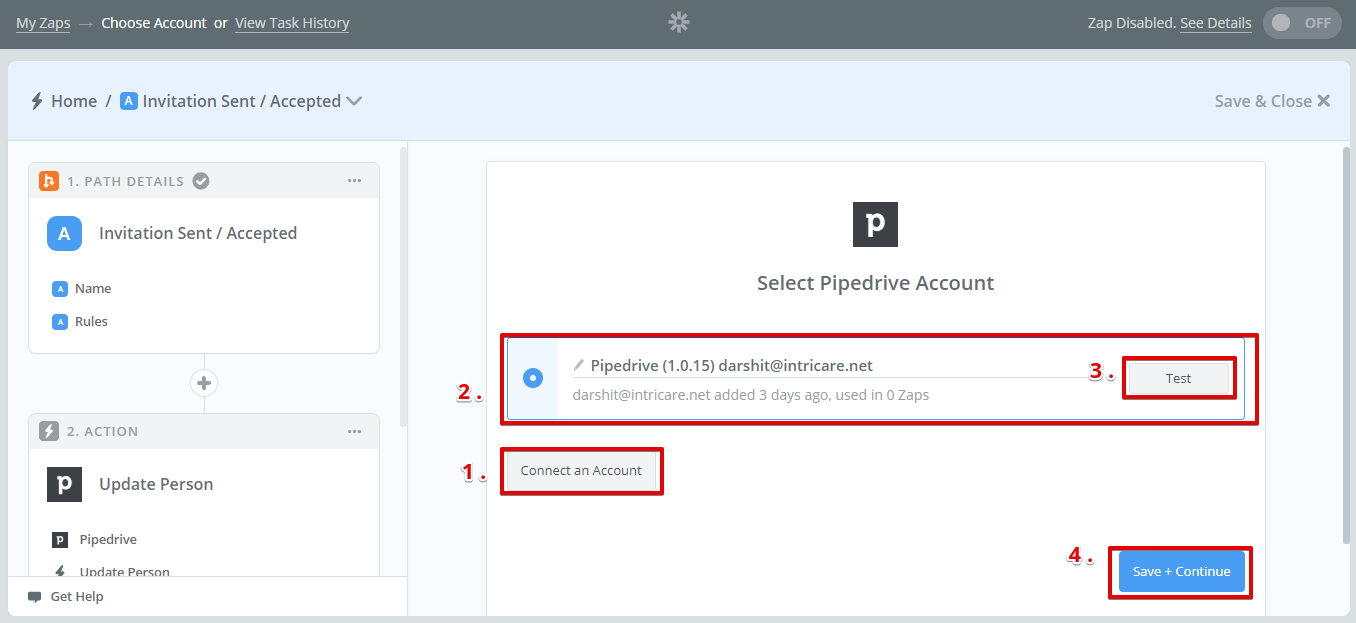Click the lightning bolt Home icon
Viewport: 1356px width, 623px height.
click(x=37, y=101)
